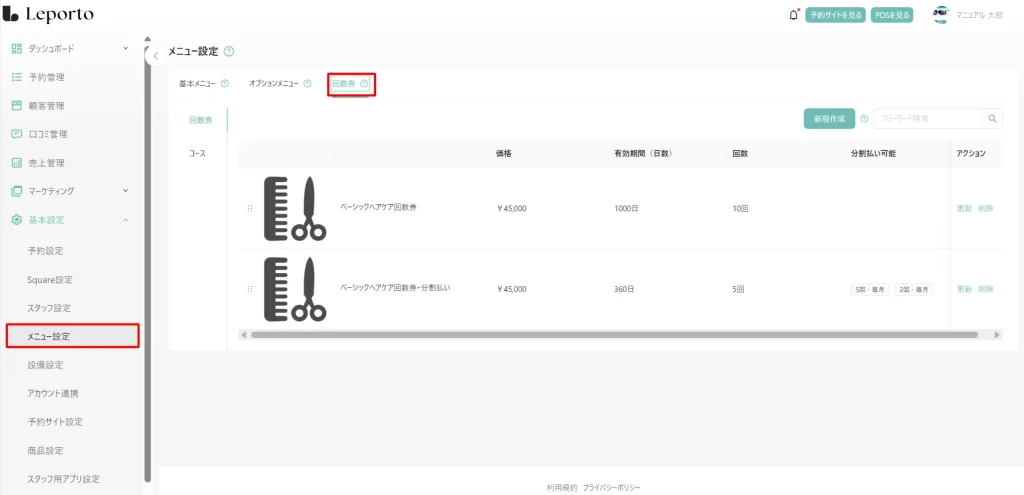This screenshot has width=1024, height=495.
Task: Expand the ダッシュボード sidebar menu
Action: tap(125, 48)
